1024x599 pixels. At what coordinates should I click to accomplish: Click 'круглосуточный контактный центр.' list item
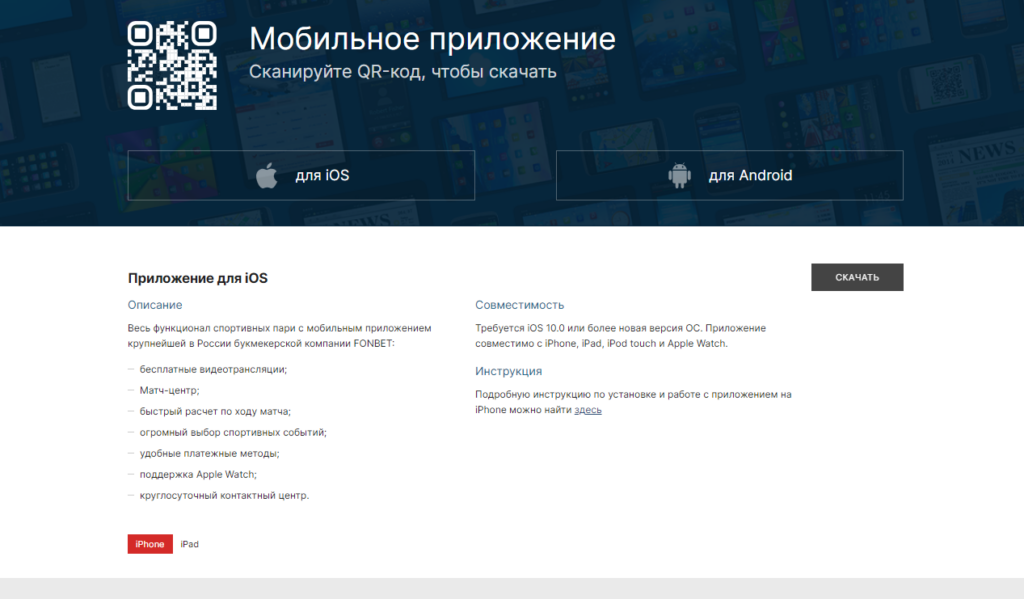[224, 495]
